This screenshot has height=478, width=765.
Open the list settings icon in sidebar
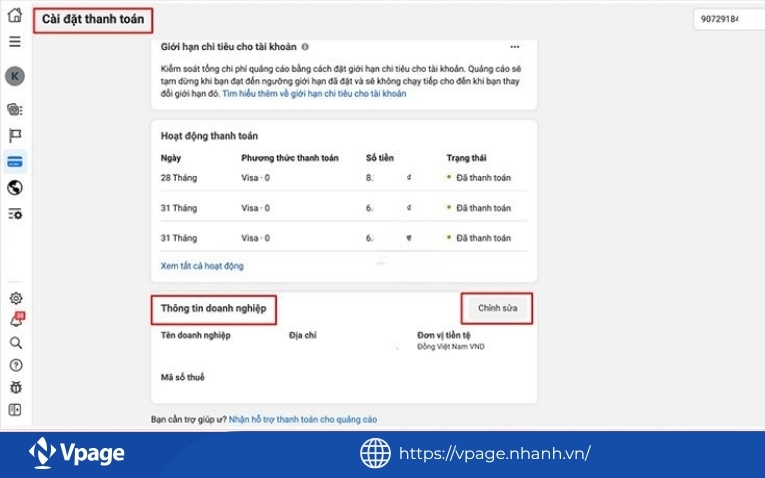pos(14,214)
